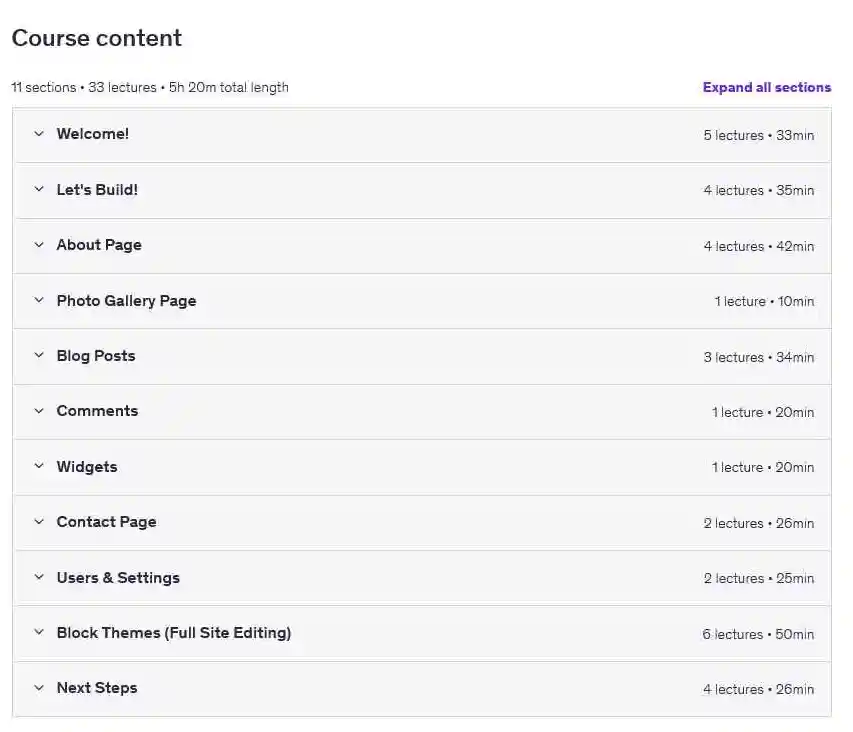Click the '5 lectures • 33min' label
The width and height of the screenshot is (853, 732).
pos(758,135)
